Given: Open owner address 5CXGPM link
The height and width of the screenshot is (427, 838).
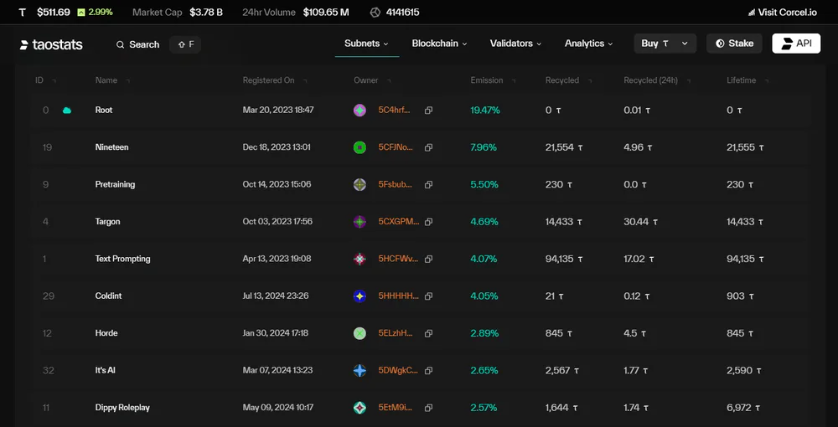Looking at the screenshot, I should pos(399,221).
